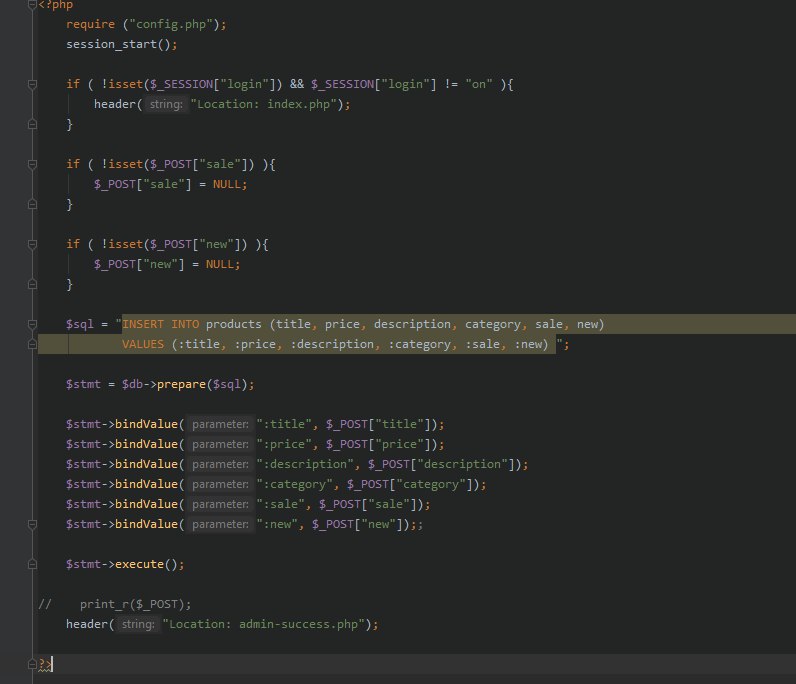This screenshot has width=796, height=684.
Task: Click the commented print_r($_POST) line
Action: (x=135, y=604)
